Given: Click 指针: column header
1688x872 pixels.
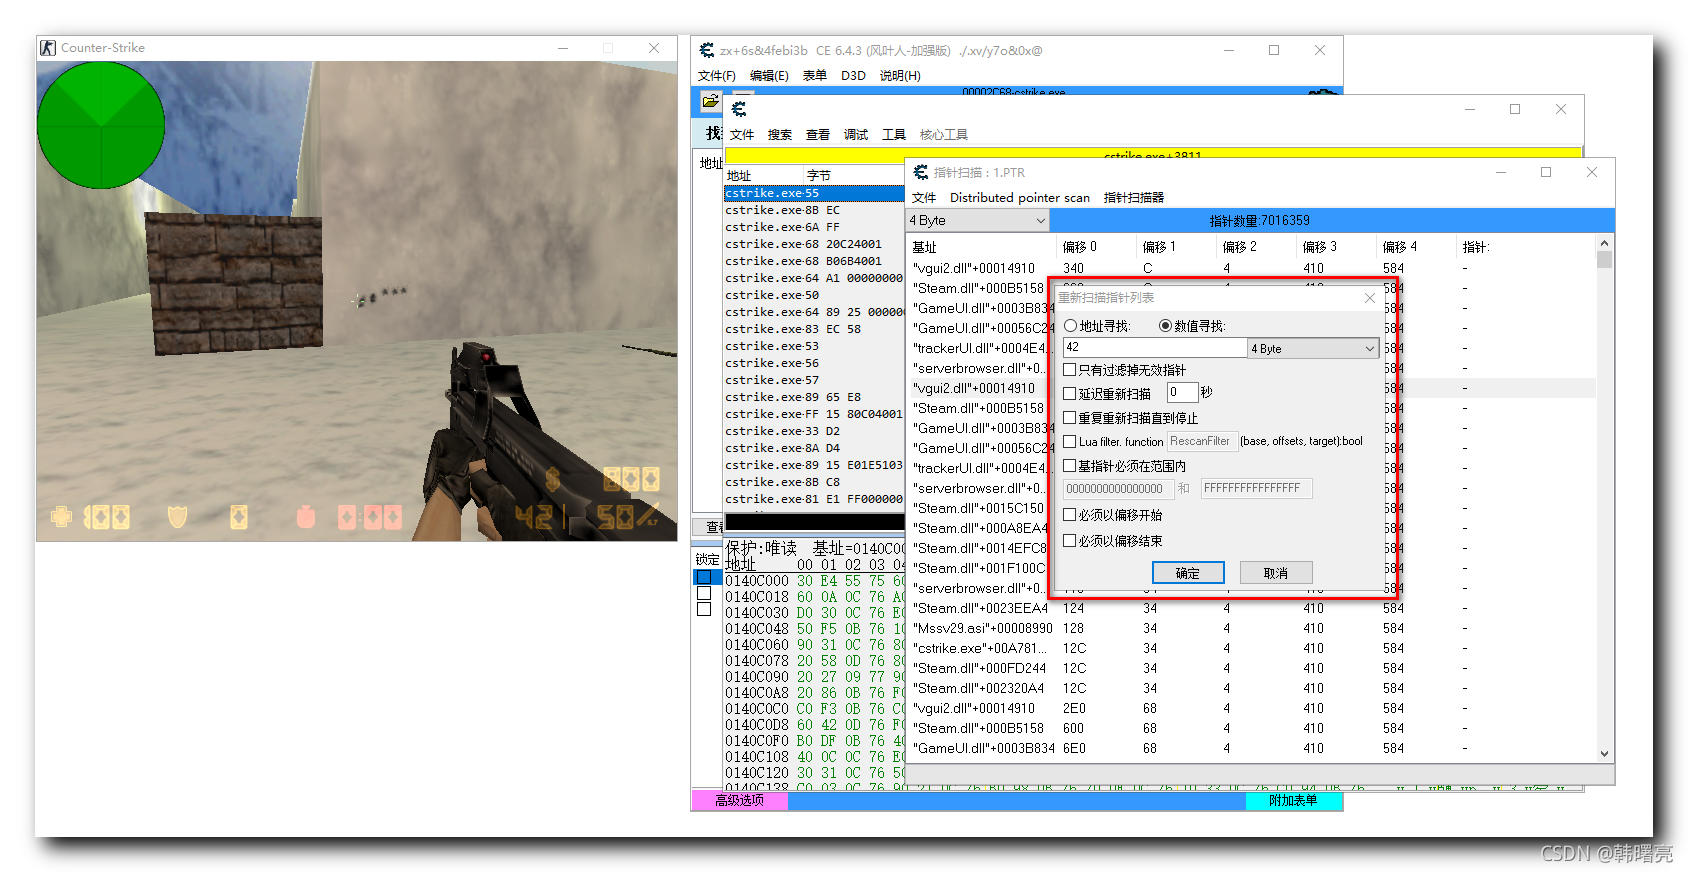Looking at the screenshot, I should coord(1526,247).
